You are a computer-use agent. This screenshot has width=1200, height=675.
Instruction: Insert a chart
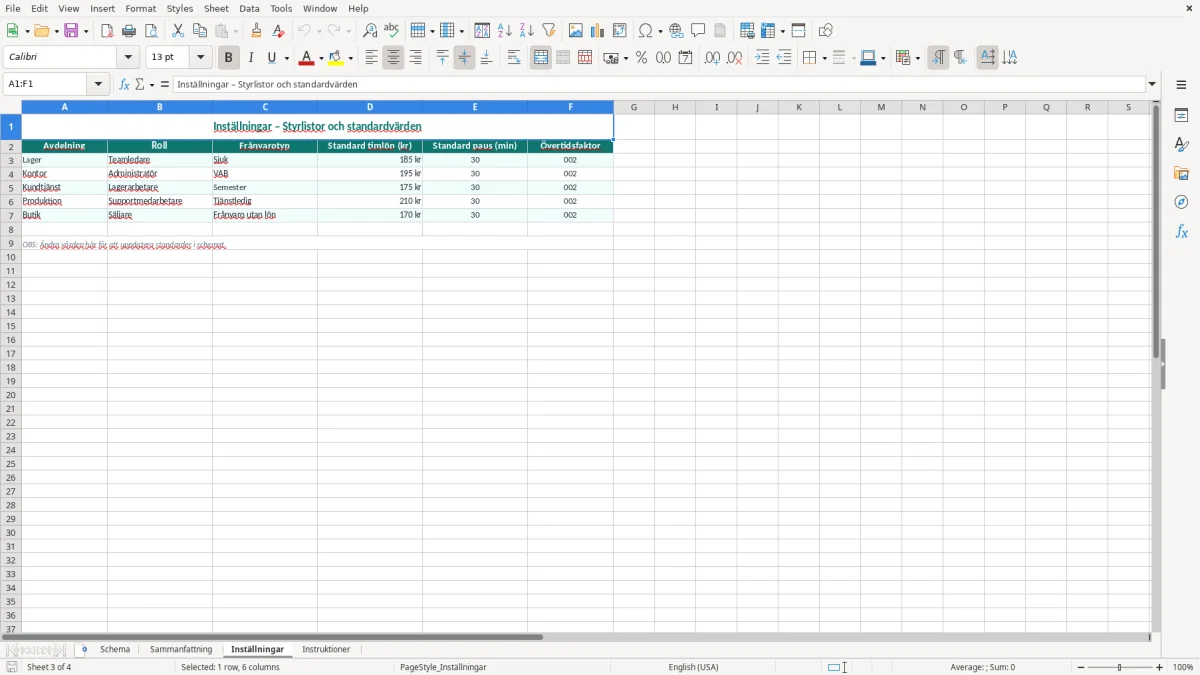(x=598, y=31)
